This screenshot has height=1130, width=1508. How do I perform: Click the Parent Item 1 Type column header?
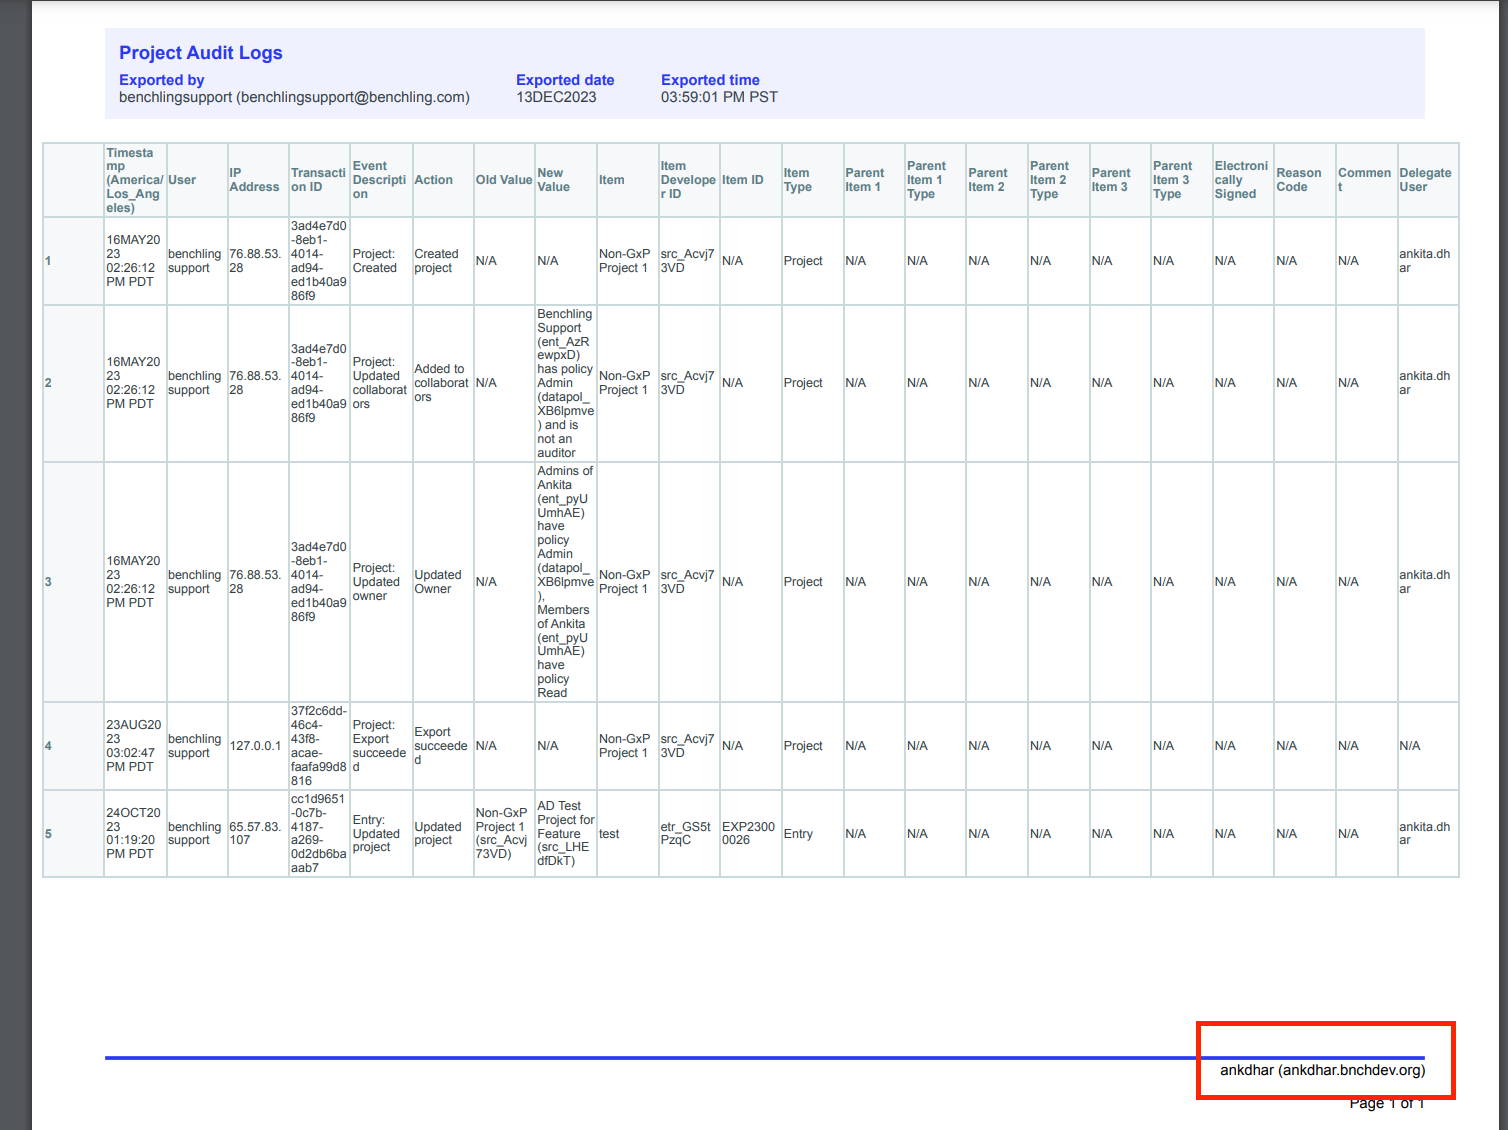coord(935,180)
